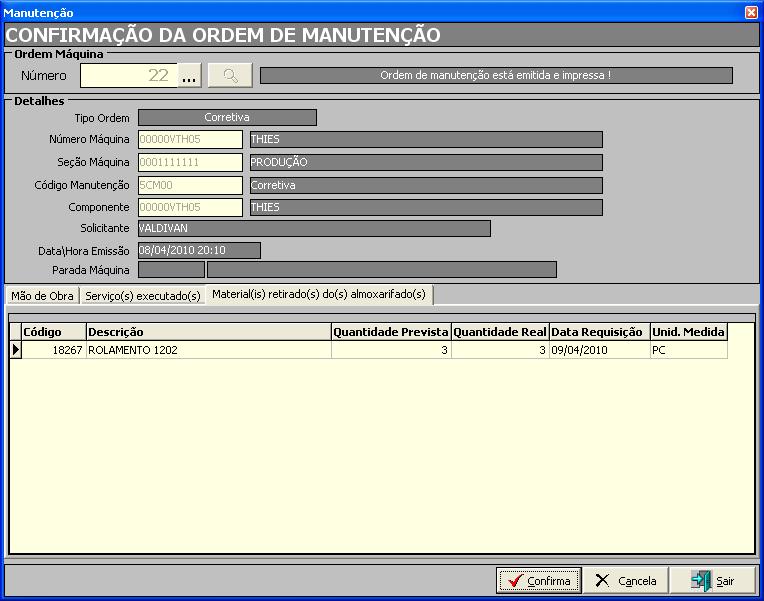Click the Número Máquina code field

(190, 140)
